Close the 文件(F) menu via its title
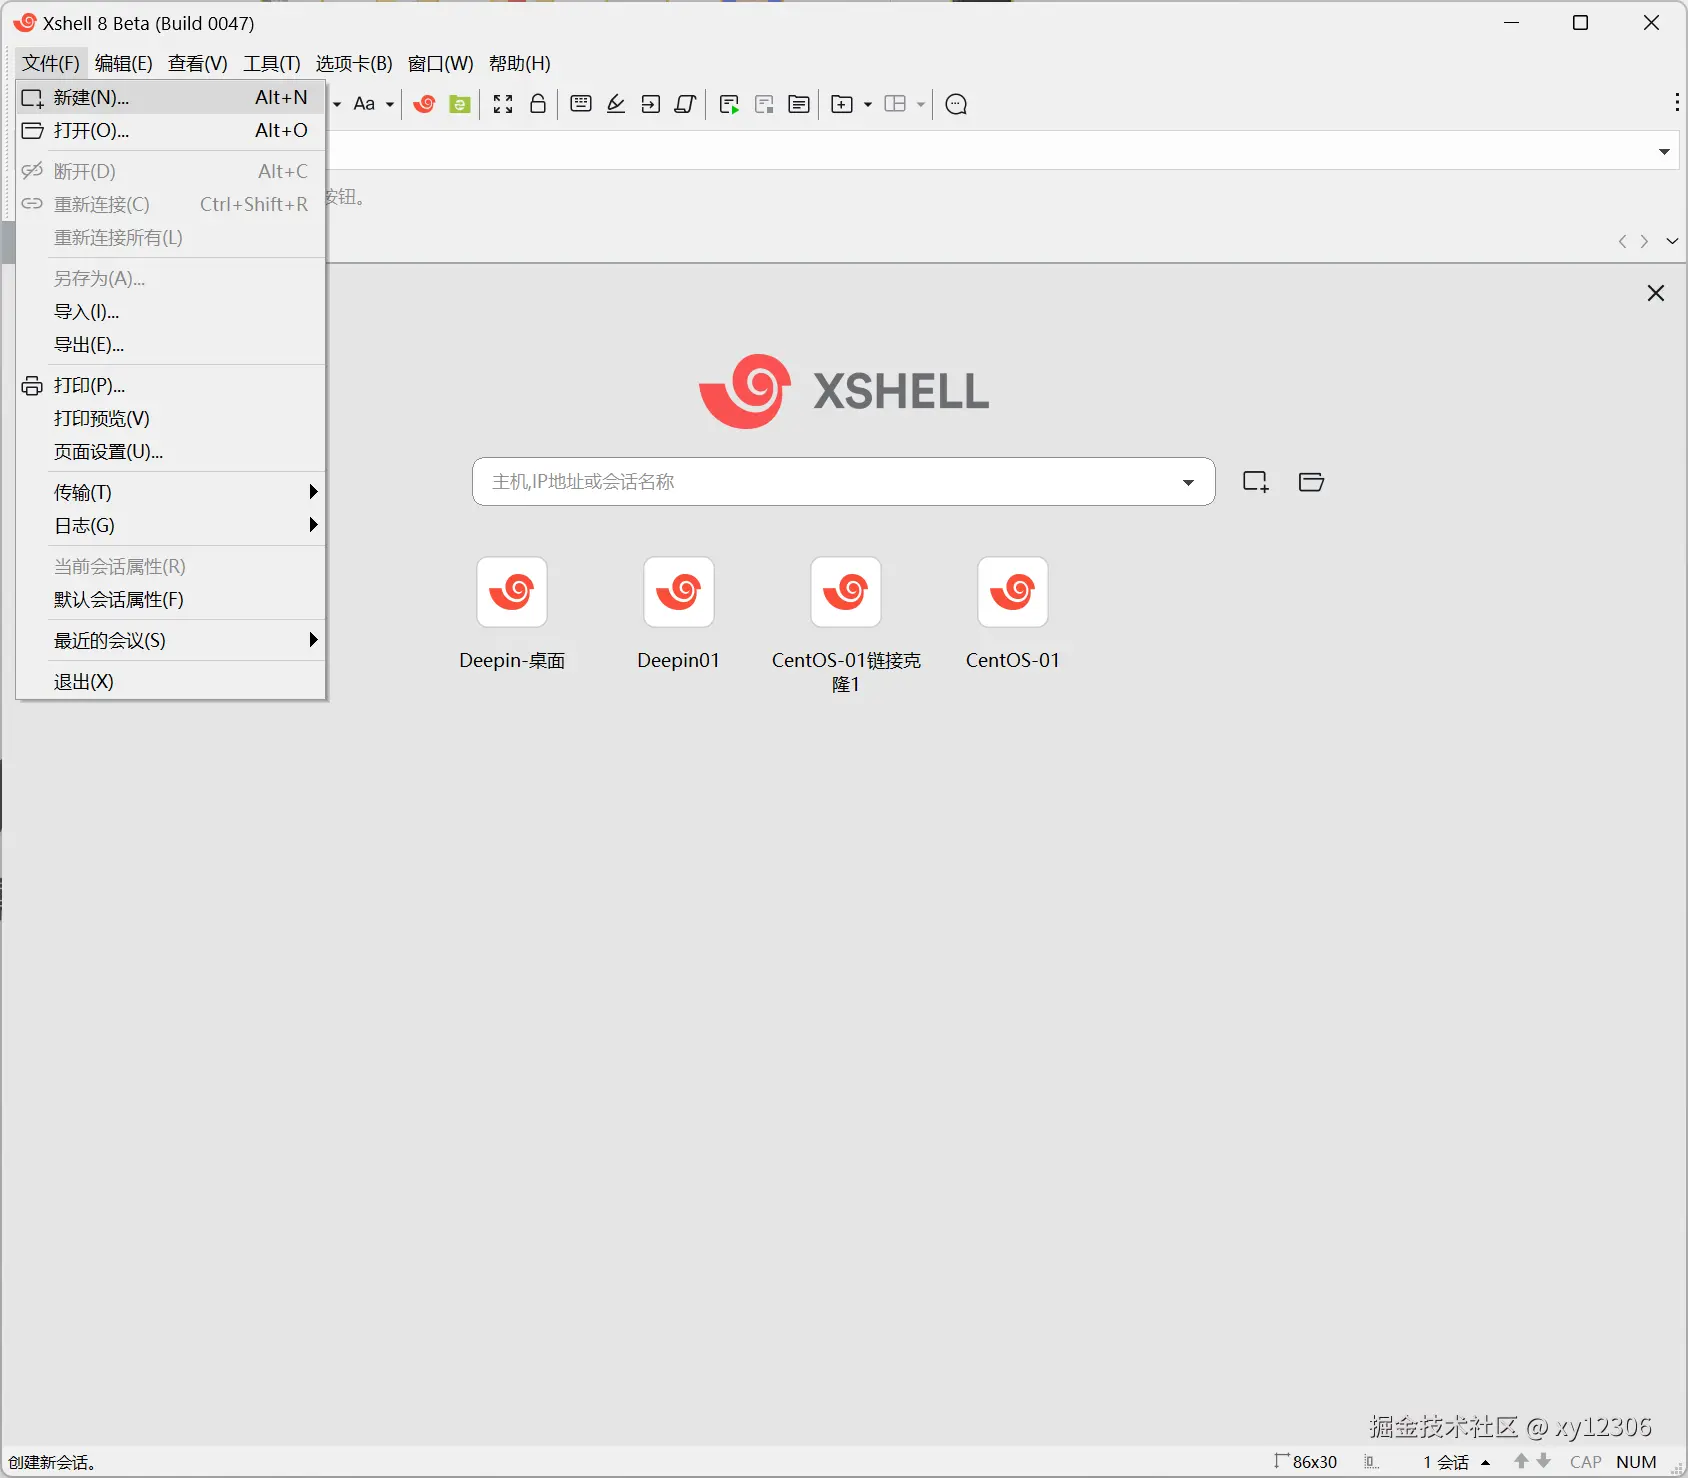Screen dimensions: 1688x1478 click(51, 63)
